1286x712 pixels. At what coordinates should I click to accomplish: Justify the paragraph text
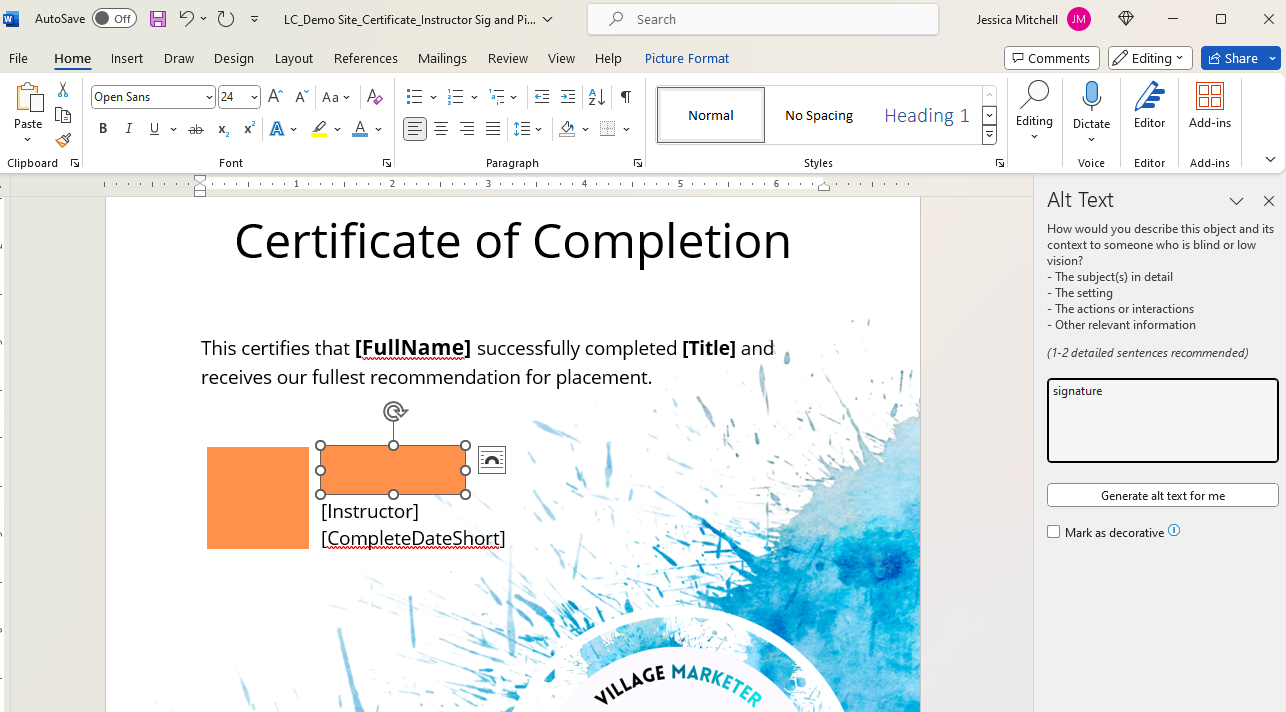tap(493, 129)
